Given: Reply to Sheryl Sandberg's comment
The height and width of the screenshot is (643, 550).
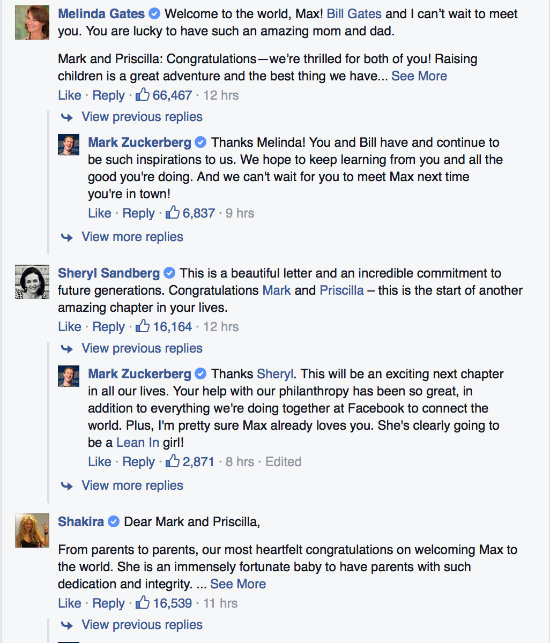Looking at the screenshot, I should click(x=108, y=326).
